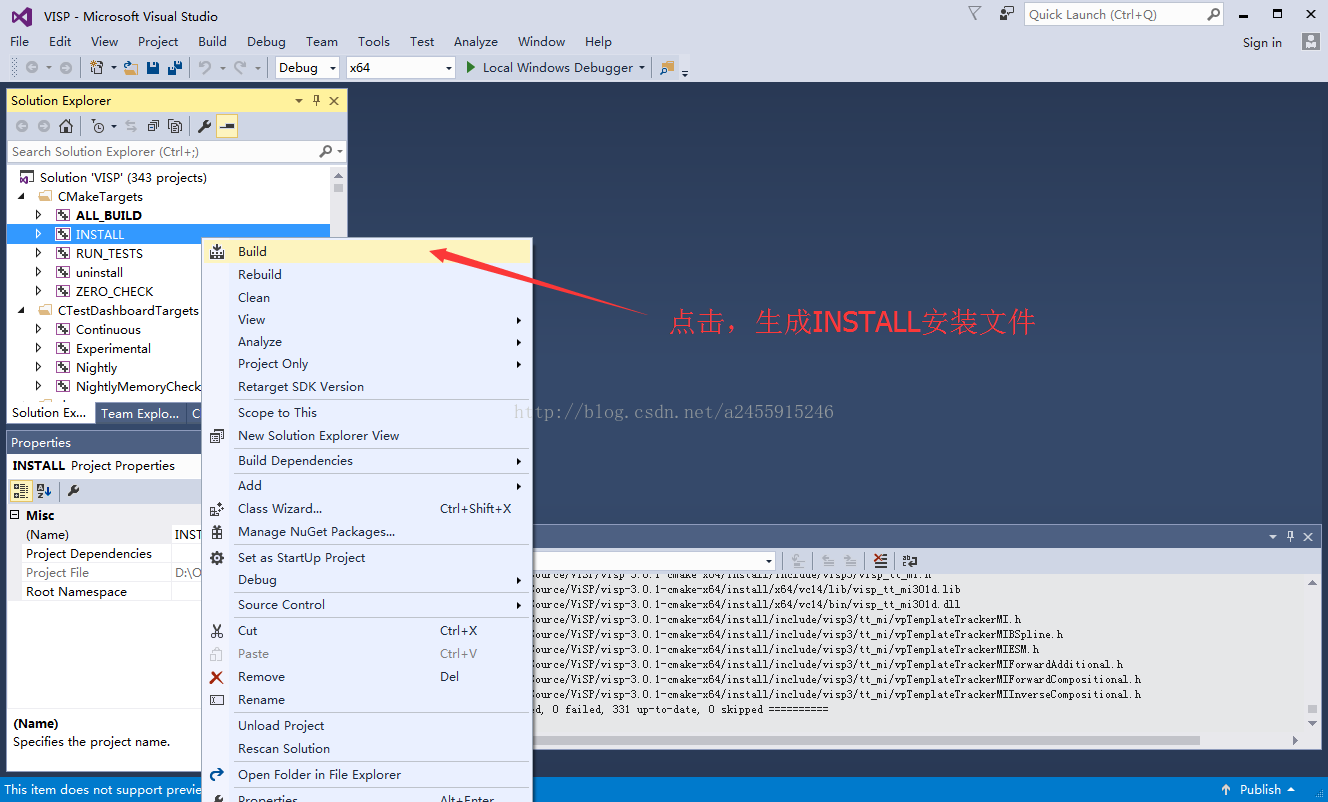The height and width of the screenshot is (802, 1328).
Task: Click the Undo arrow icon
Action: (205, 68)
